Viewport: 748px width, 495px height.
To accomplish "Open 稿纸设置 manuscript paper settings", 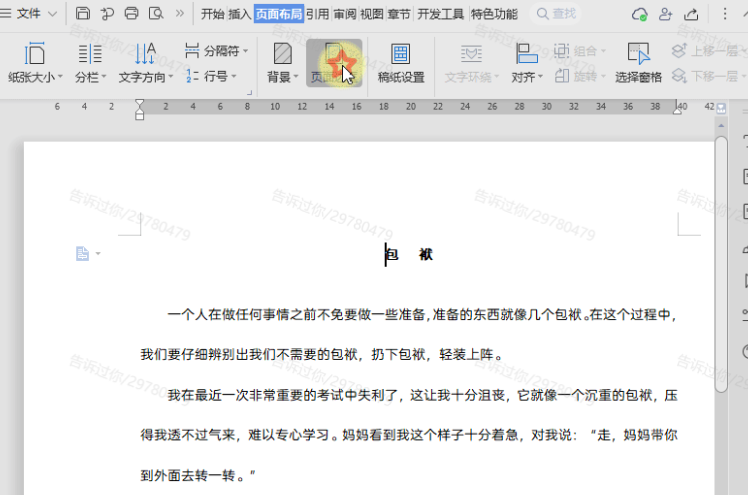I will (x=401, y=62).
